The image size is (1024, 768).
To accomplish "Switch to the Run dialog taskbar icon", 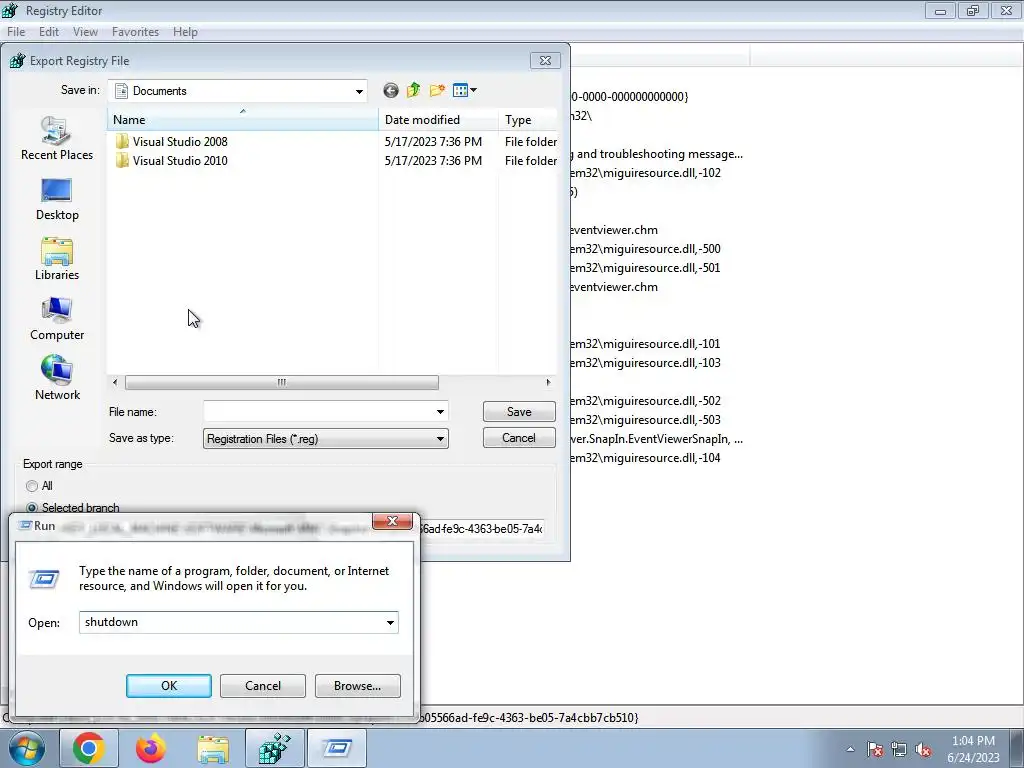I will click(337, 748).
